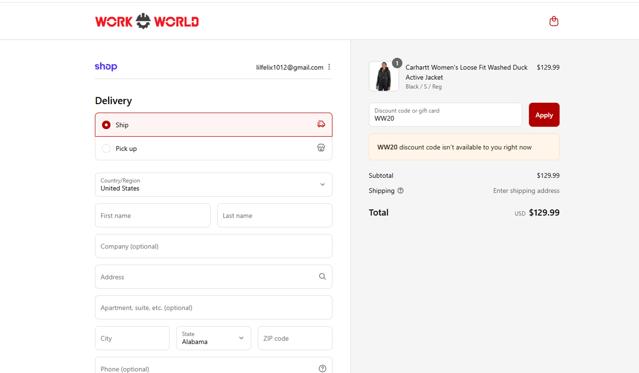
Task: Click the ZIP code field
Action: point(295,338)
